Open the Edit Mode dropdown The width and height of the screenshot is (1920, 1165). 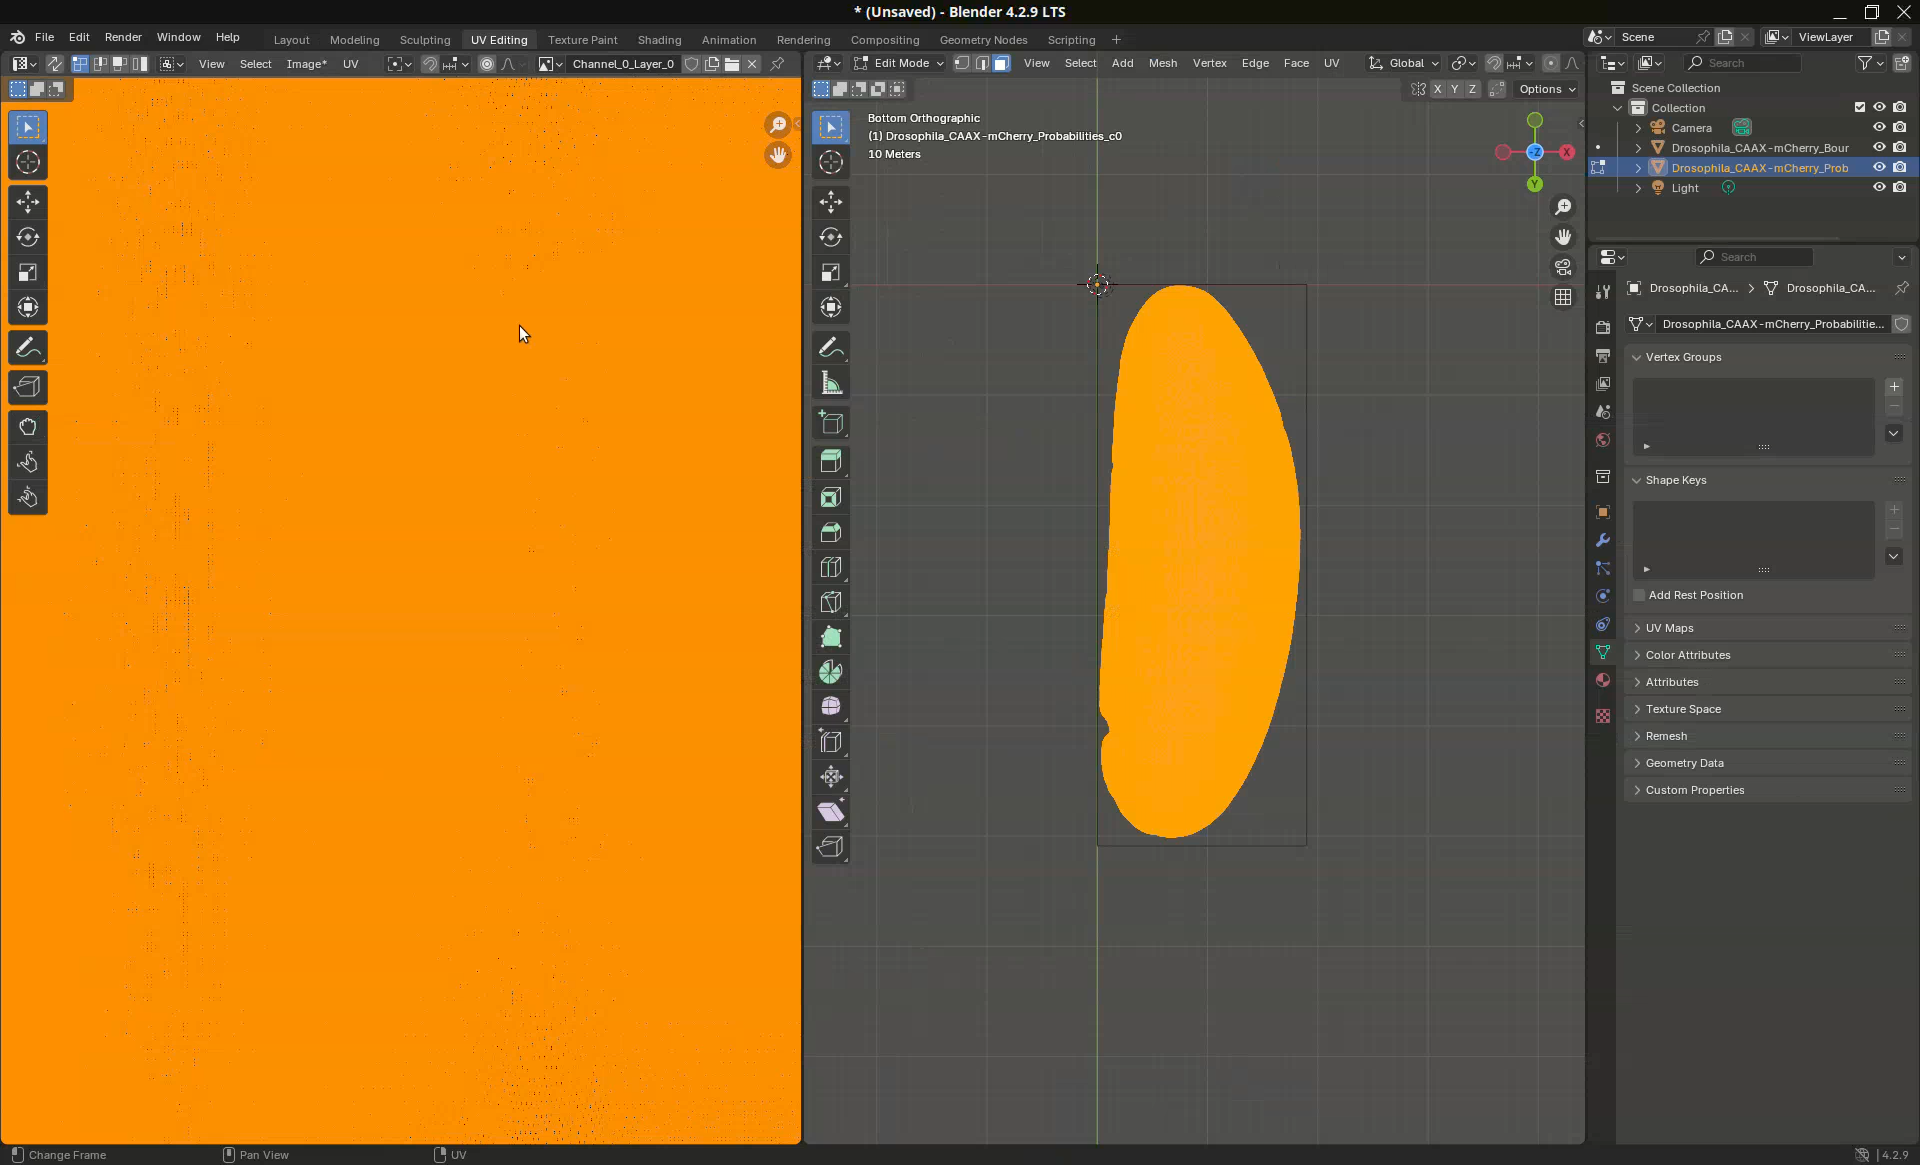pyautogui.click(x=898, y=63)
